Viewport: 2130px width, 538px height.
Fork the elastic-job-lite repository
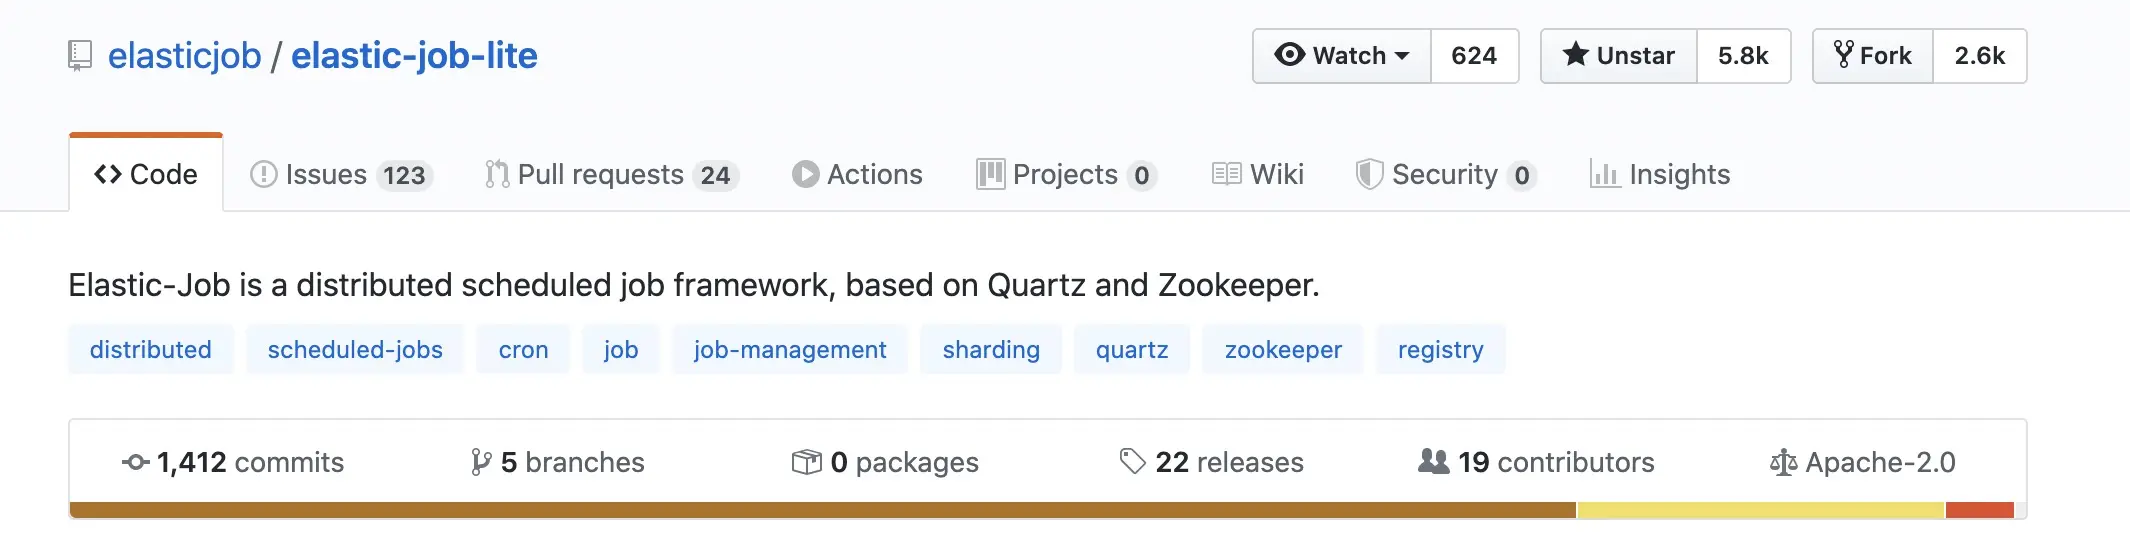1873,56
